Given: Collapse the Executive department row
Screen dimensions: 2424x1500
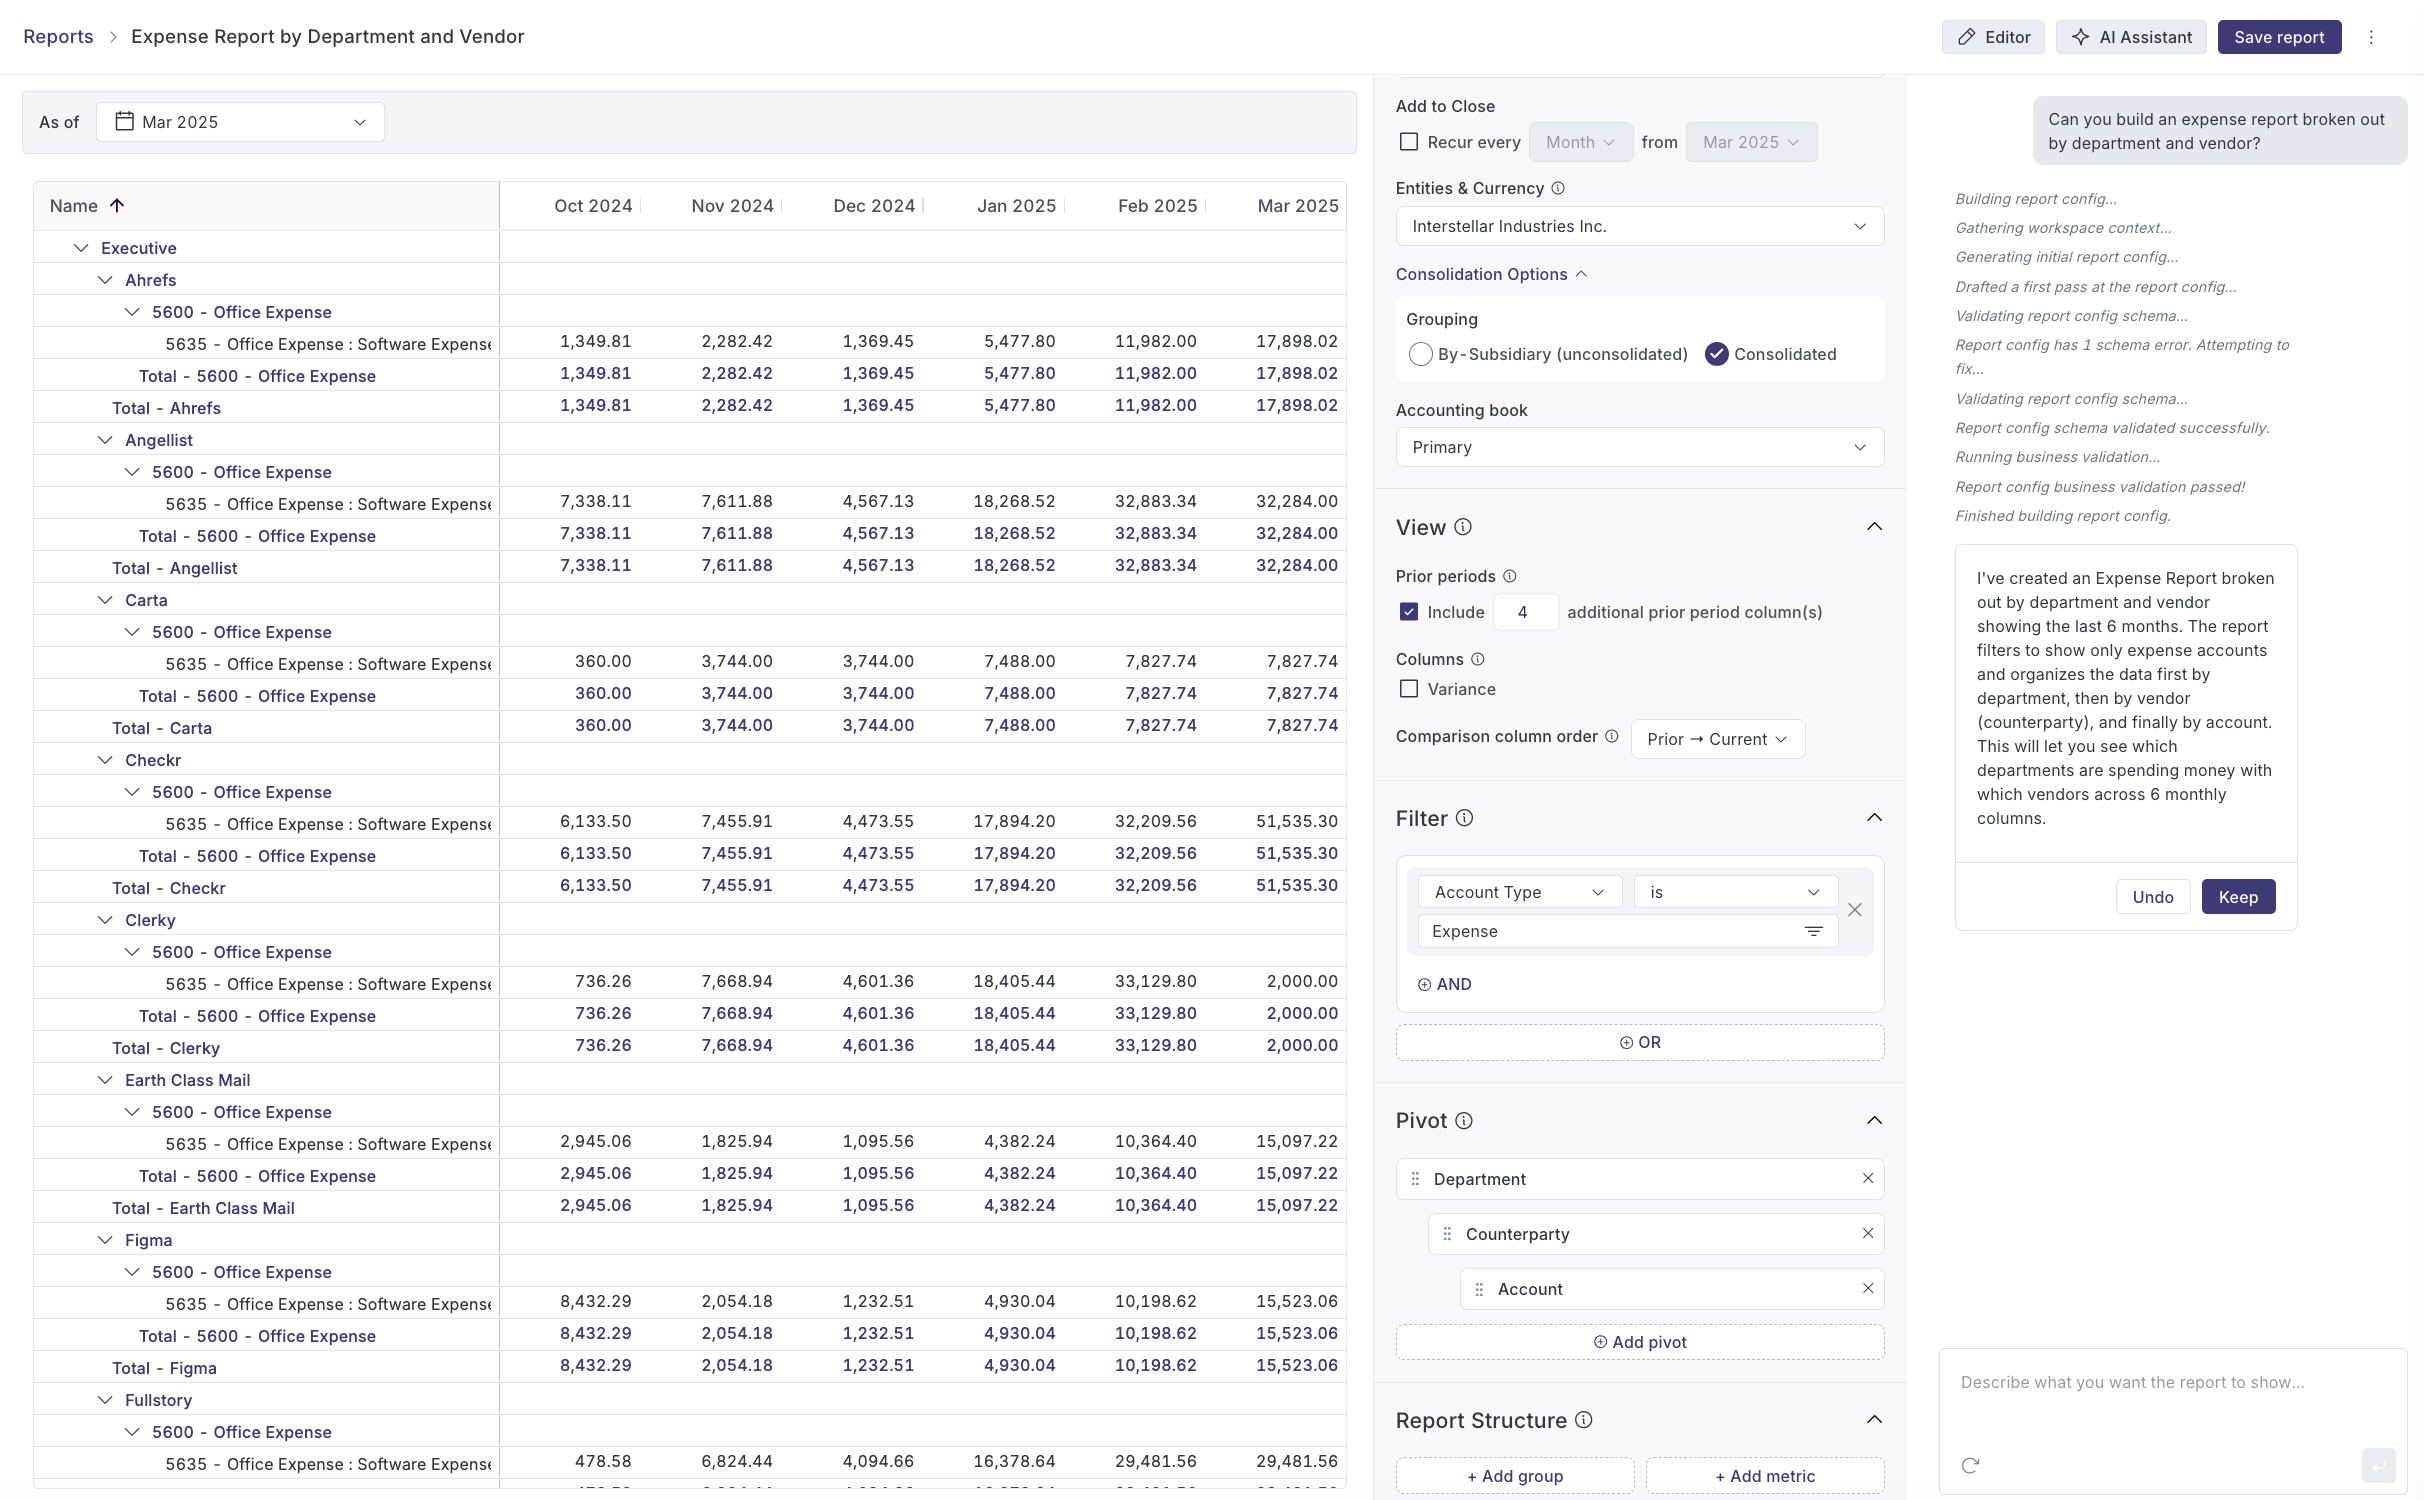Looking at the screenshot, I should pos(81,248).
